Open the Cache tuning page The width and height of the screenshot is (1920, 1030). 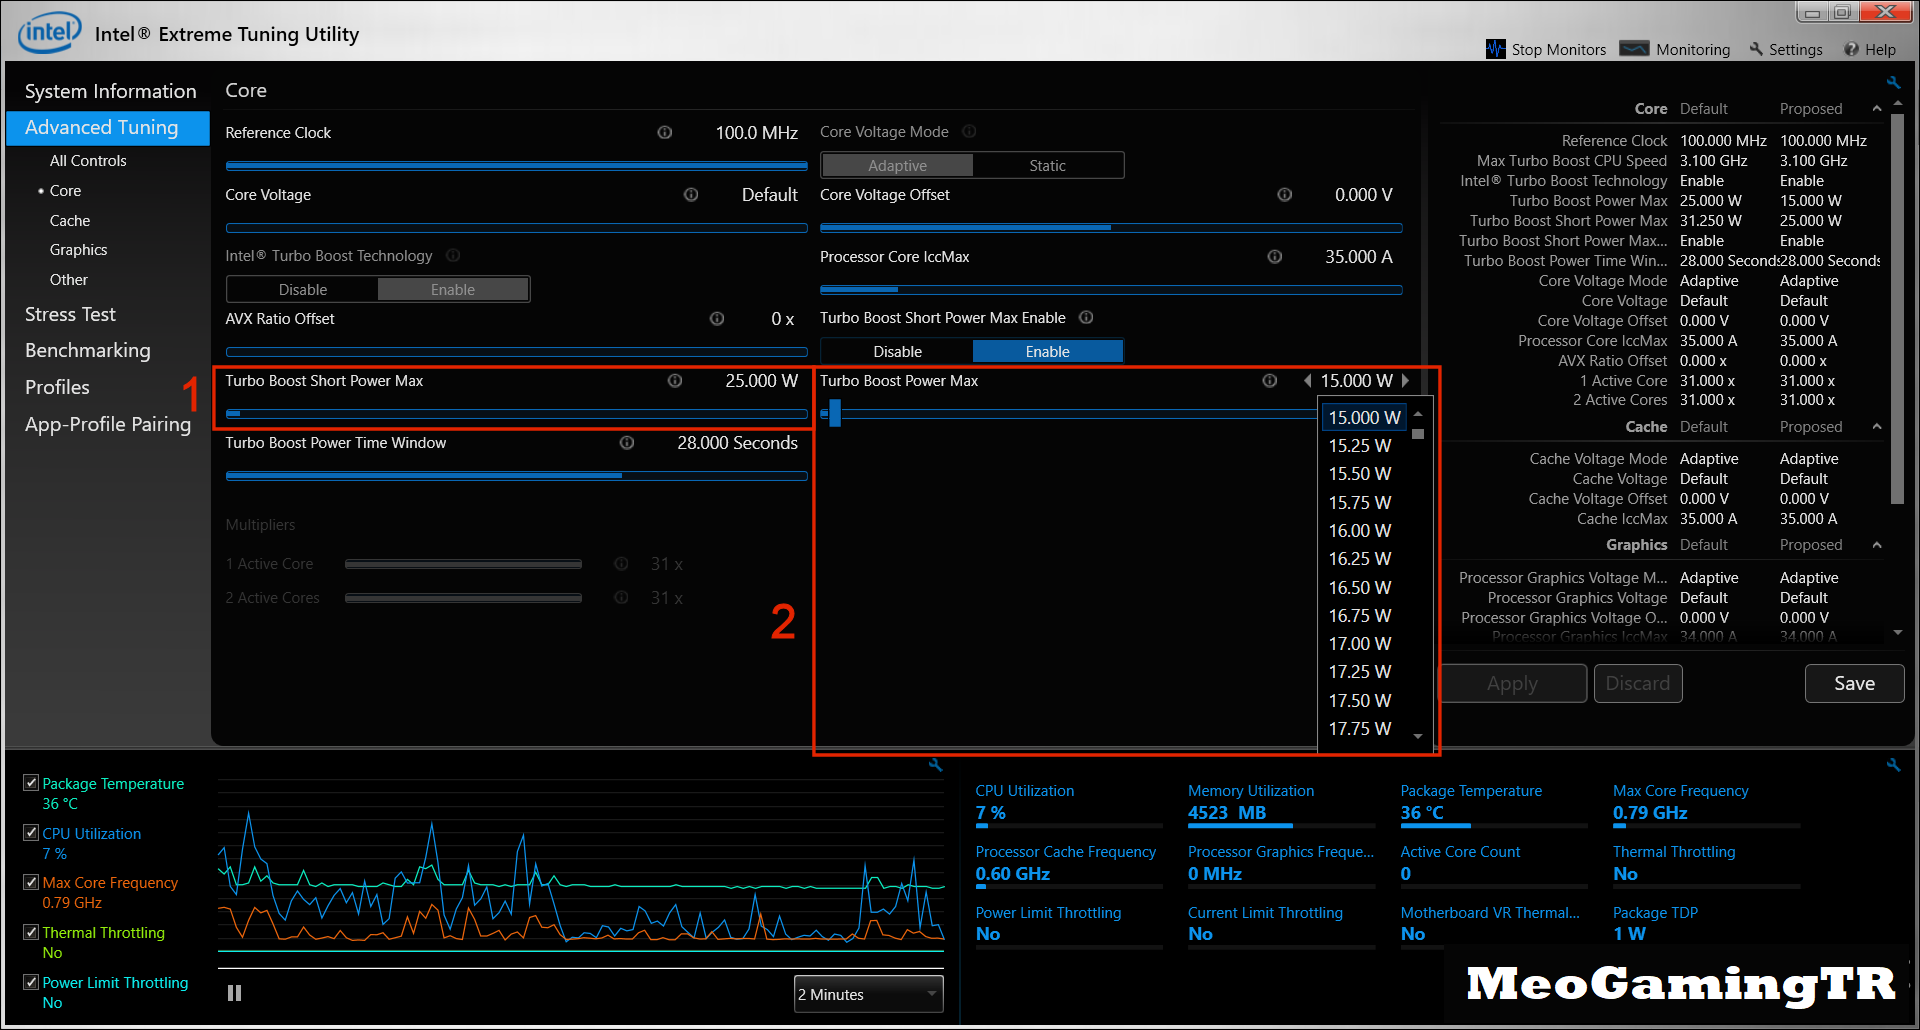coord(70,220)
